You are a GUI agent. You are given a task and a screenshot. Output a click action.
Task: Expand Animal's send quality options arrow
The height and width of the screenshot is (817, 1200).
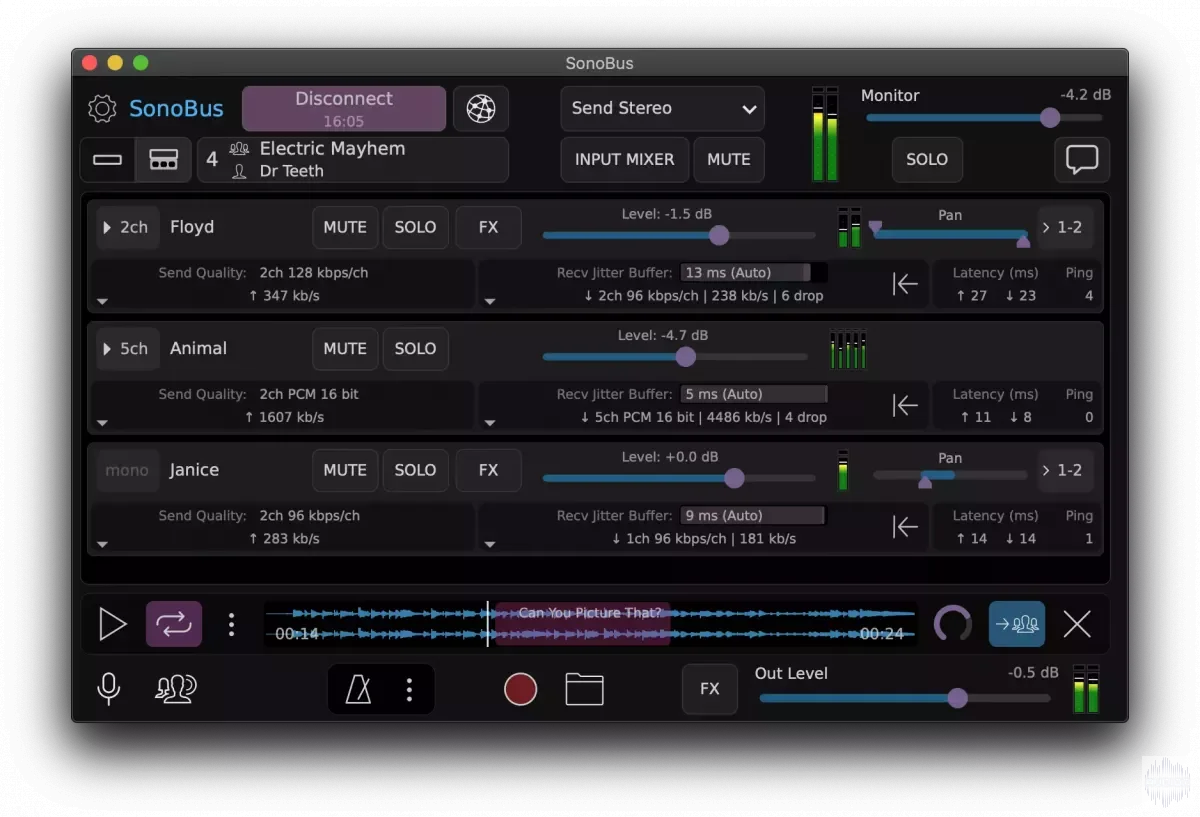point(103,423)
